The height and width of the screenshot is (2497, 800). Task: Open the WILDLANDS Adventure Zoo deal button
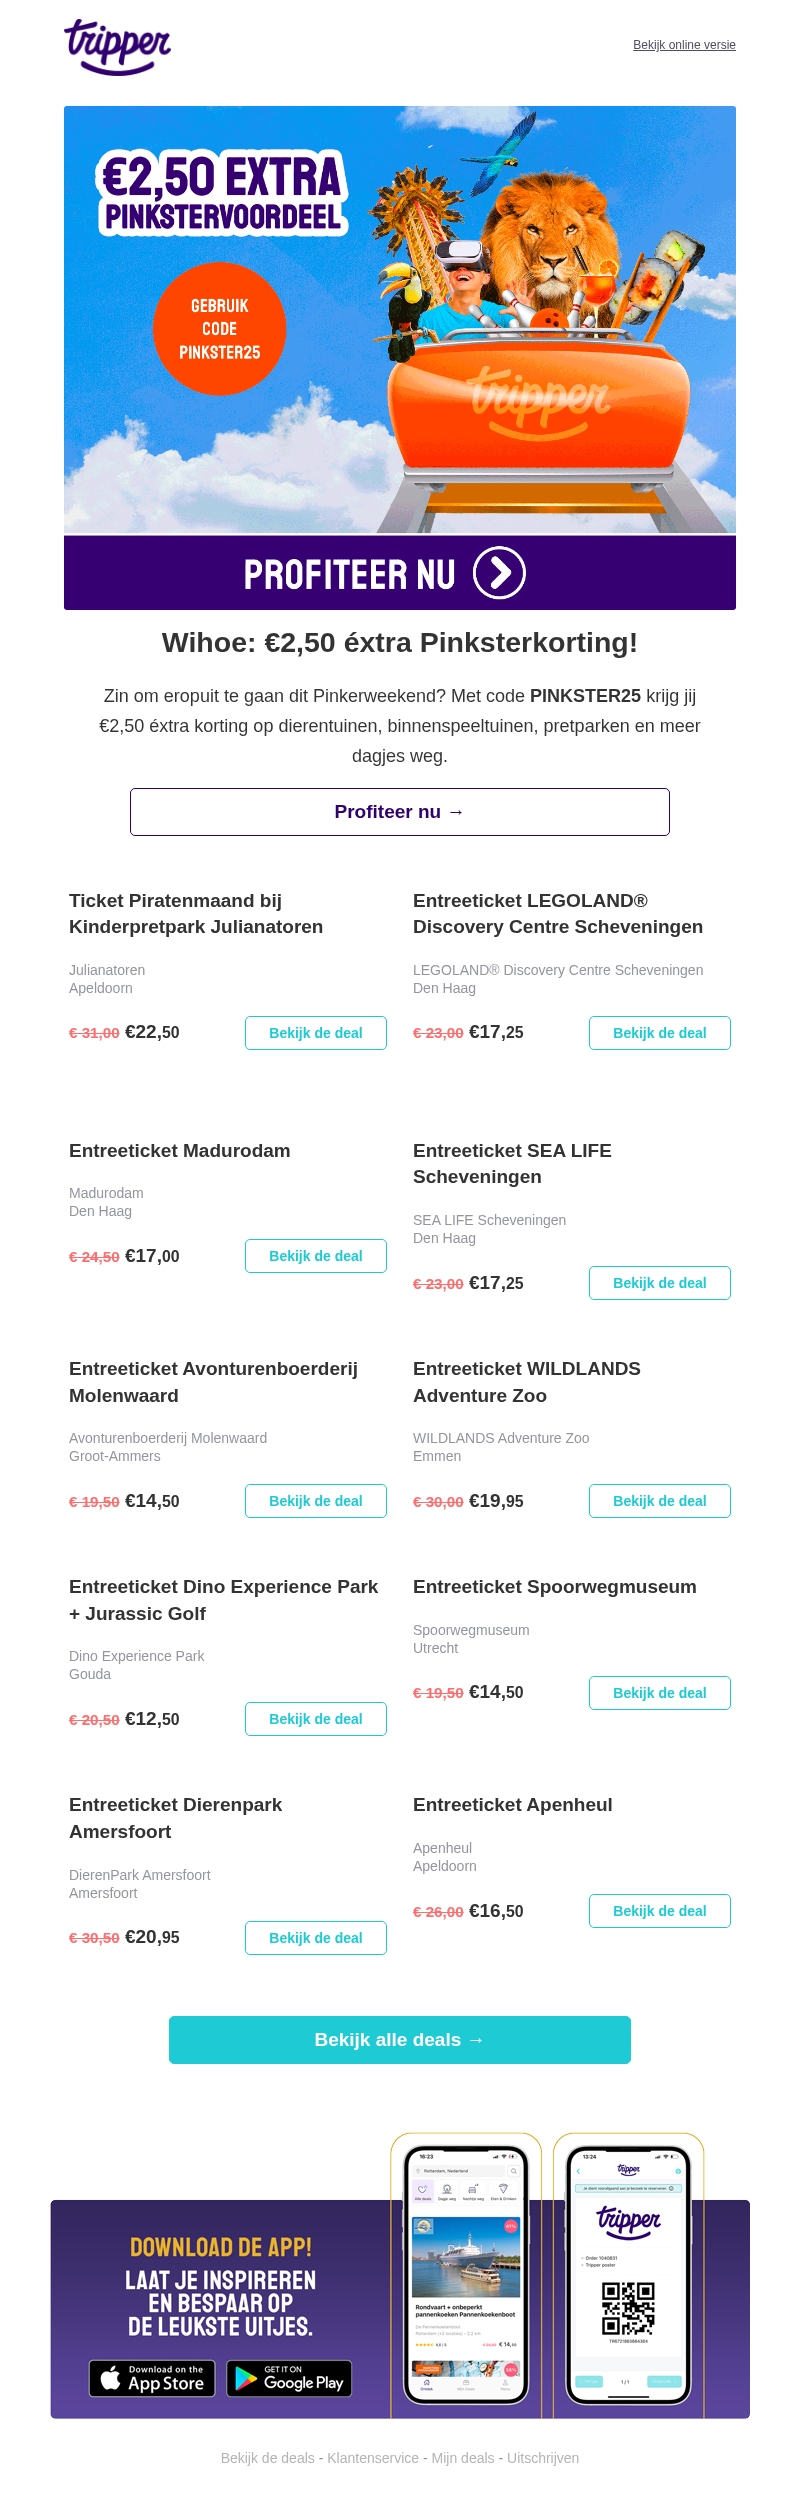coord(659,1501)
